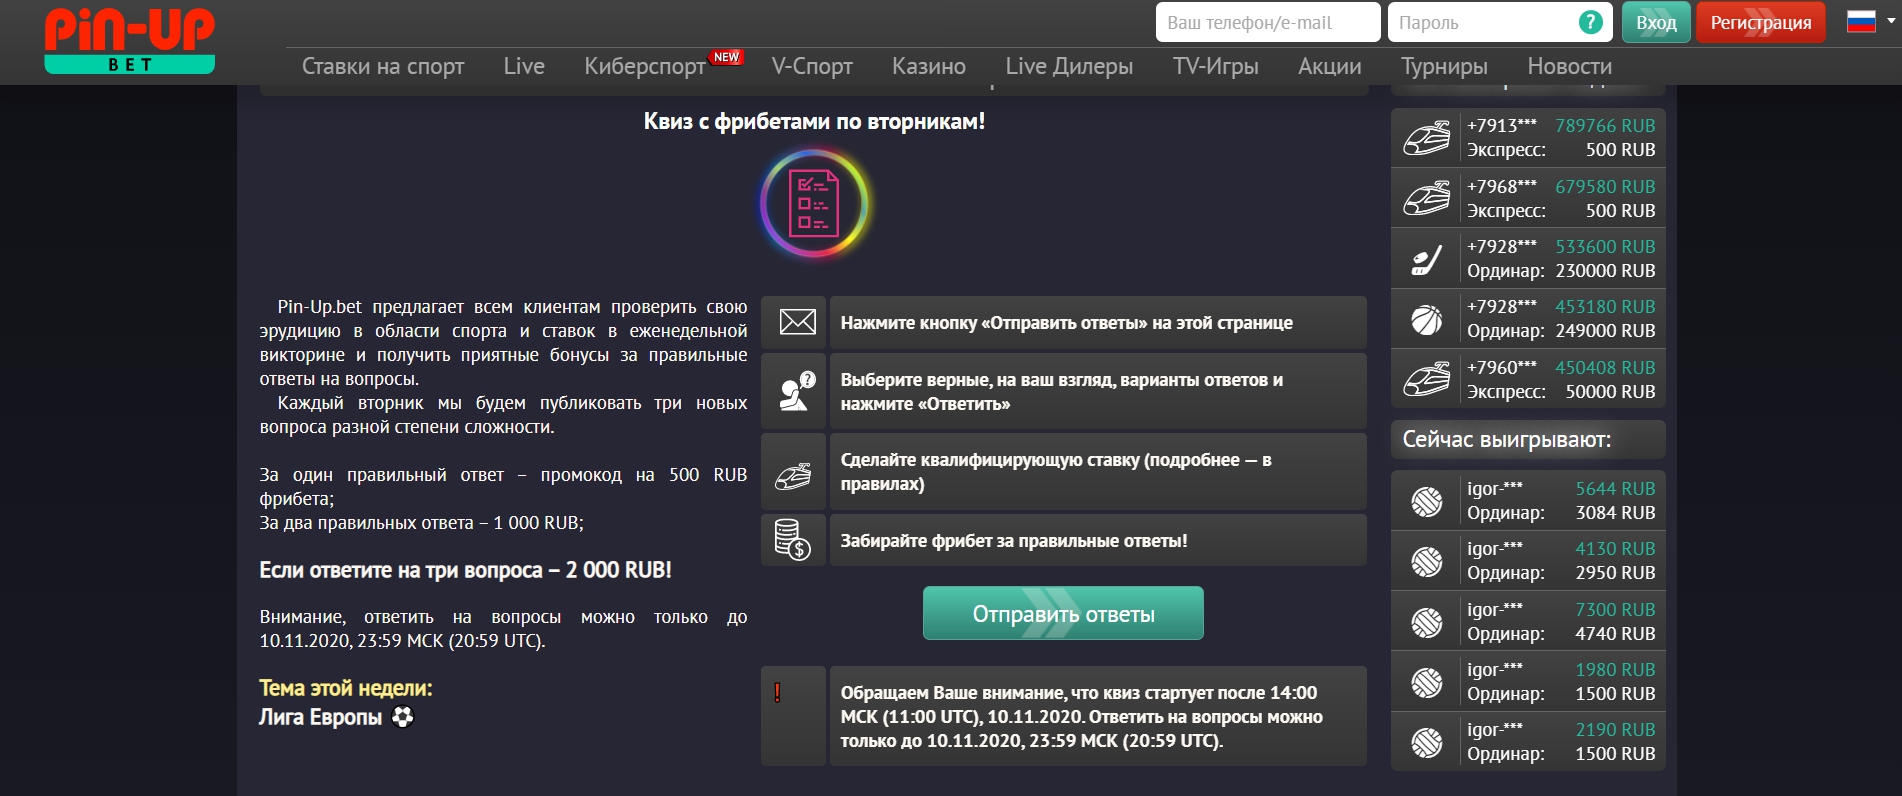This screenshot has height=796, width=1902.
Task: Open Live Дилеры section
Action: click(x=1069, y=66)
